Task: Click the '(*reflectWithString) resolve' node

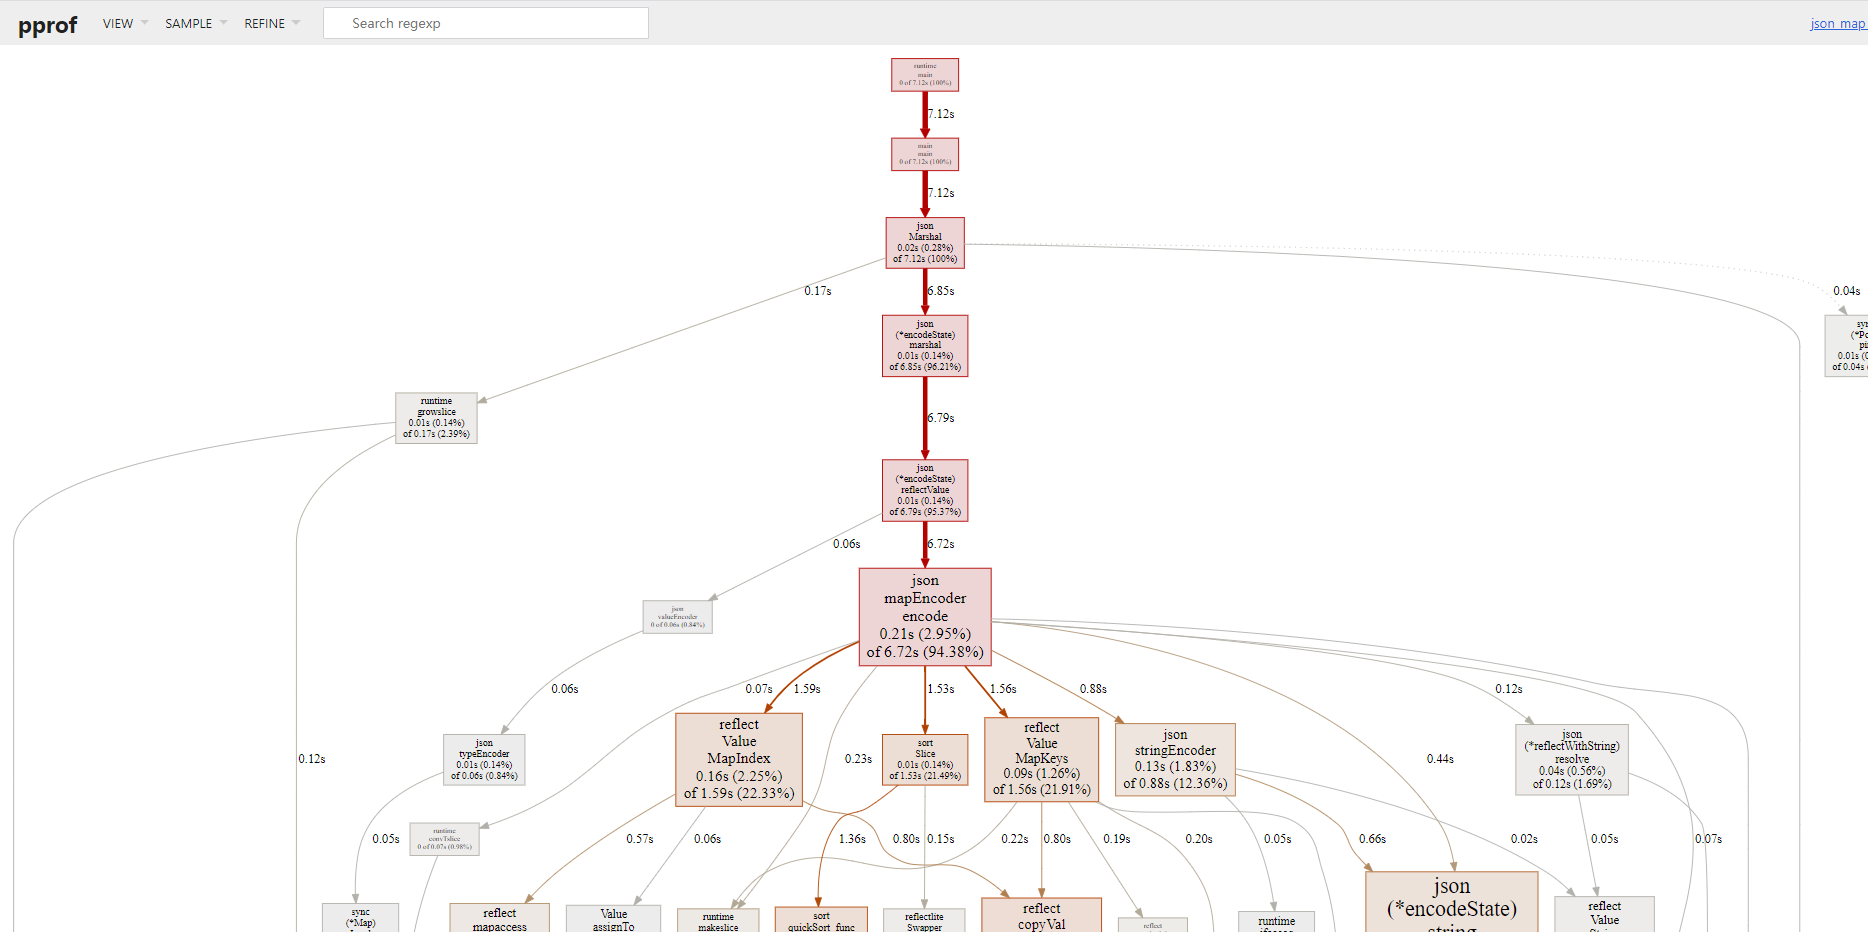Action: (1571, 759)
